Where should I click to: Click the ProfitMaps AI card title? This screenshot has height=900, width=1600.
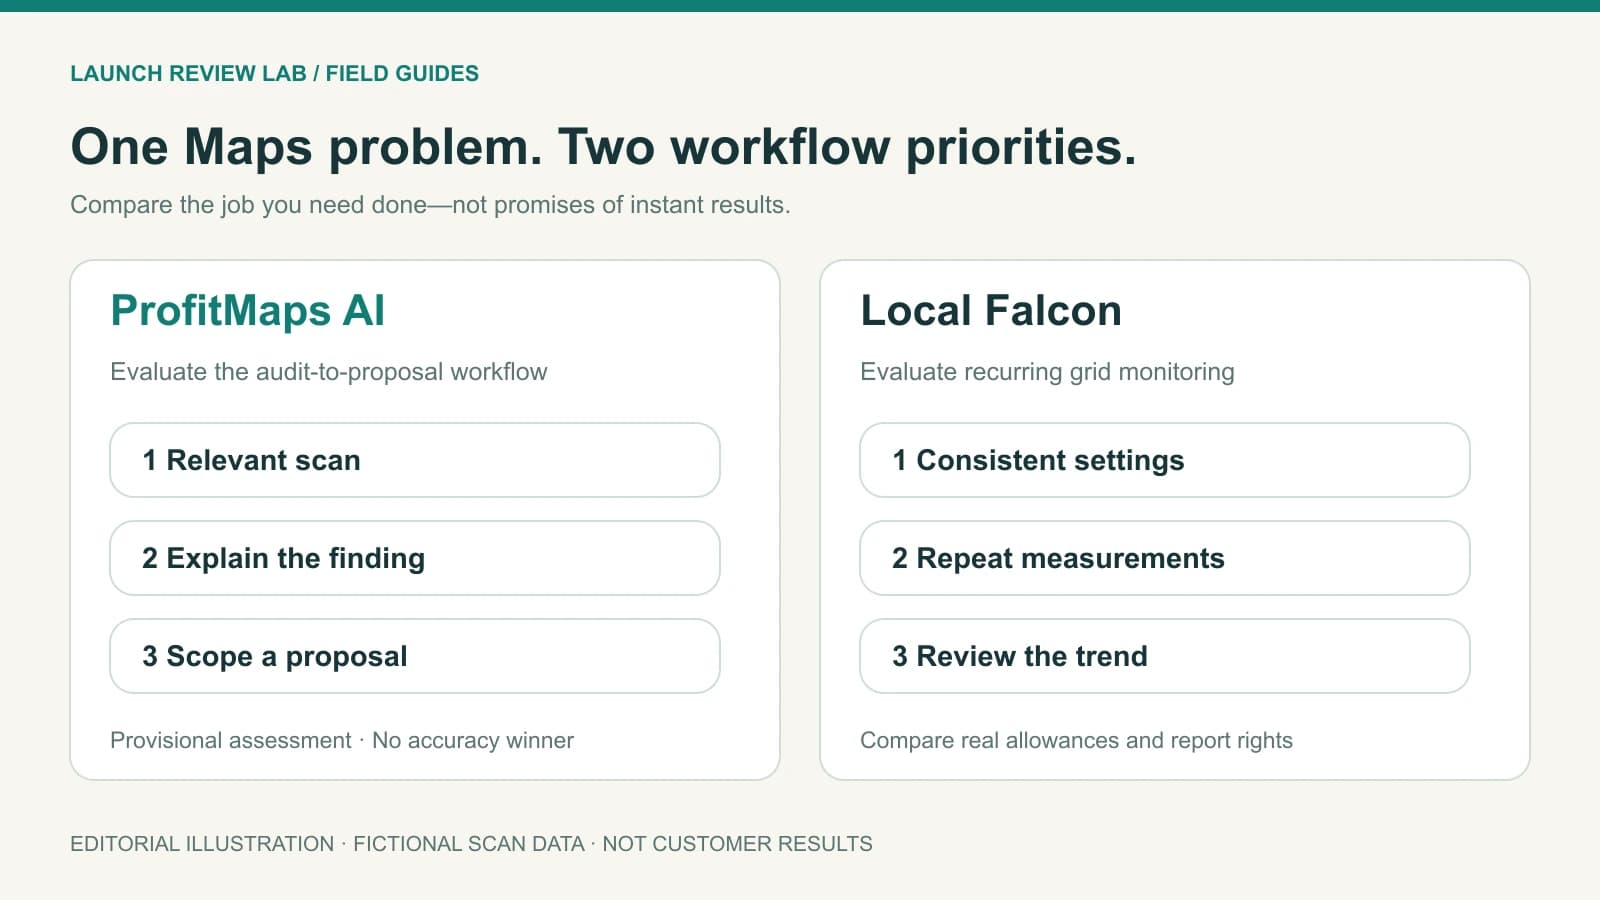click(247, 310)
